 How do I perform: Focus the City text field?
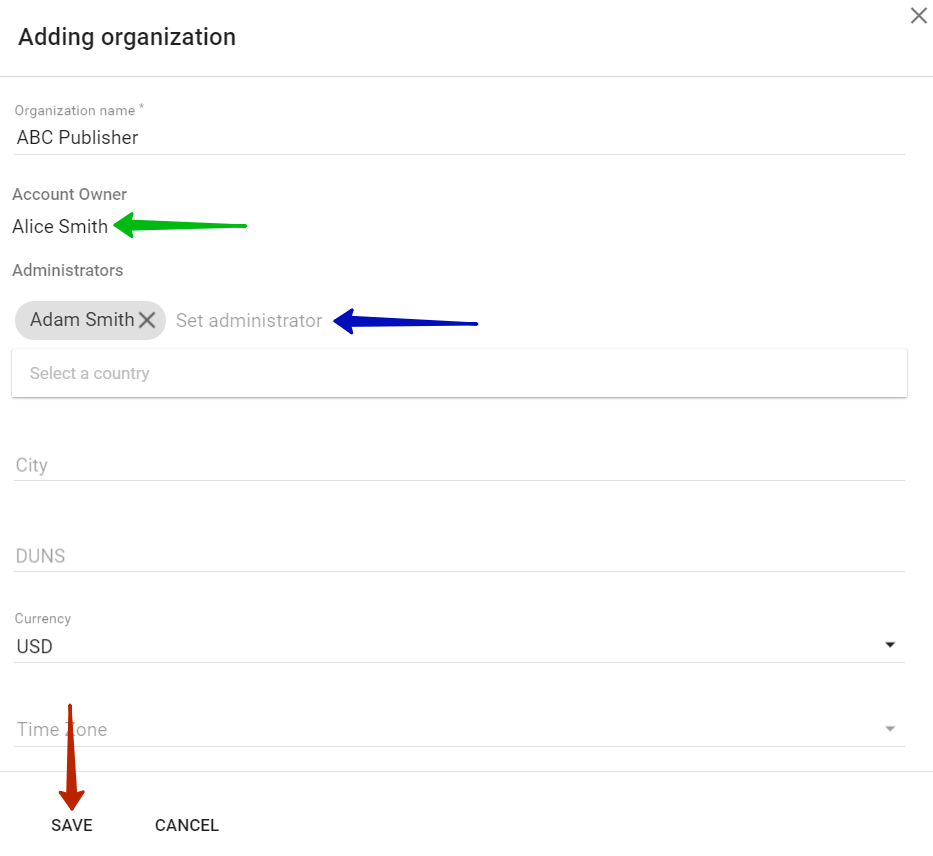click(x=459, y=465)
